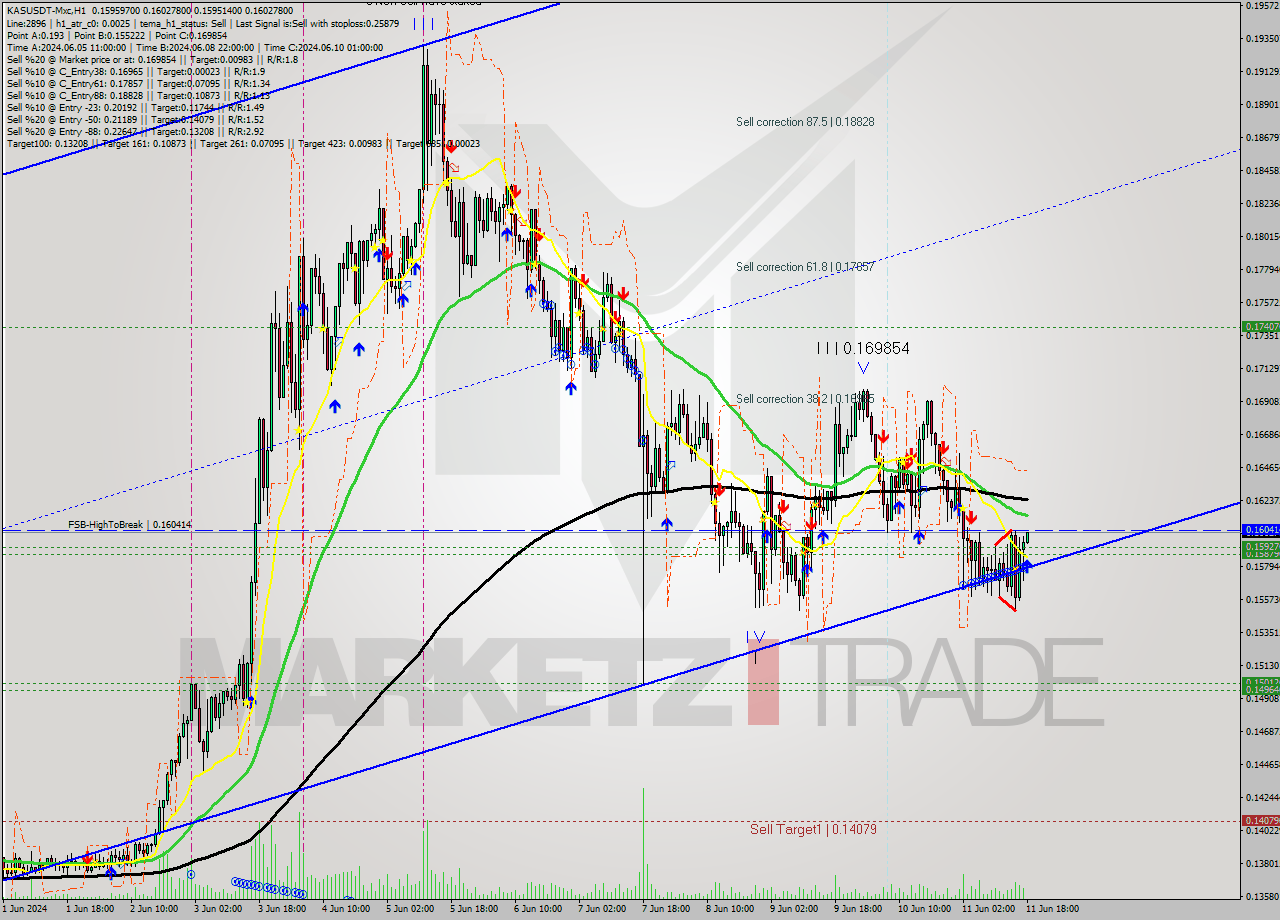Select the green 0.17407 price tag

click(x=1259, y=327)
